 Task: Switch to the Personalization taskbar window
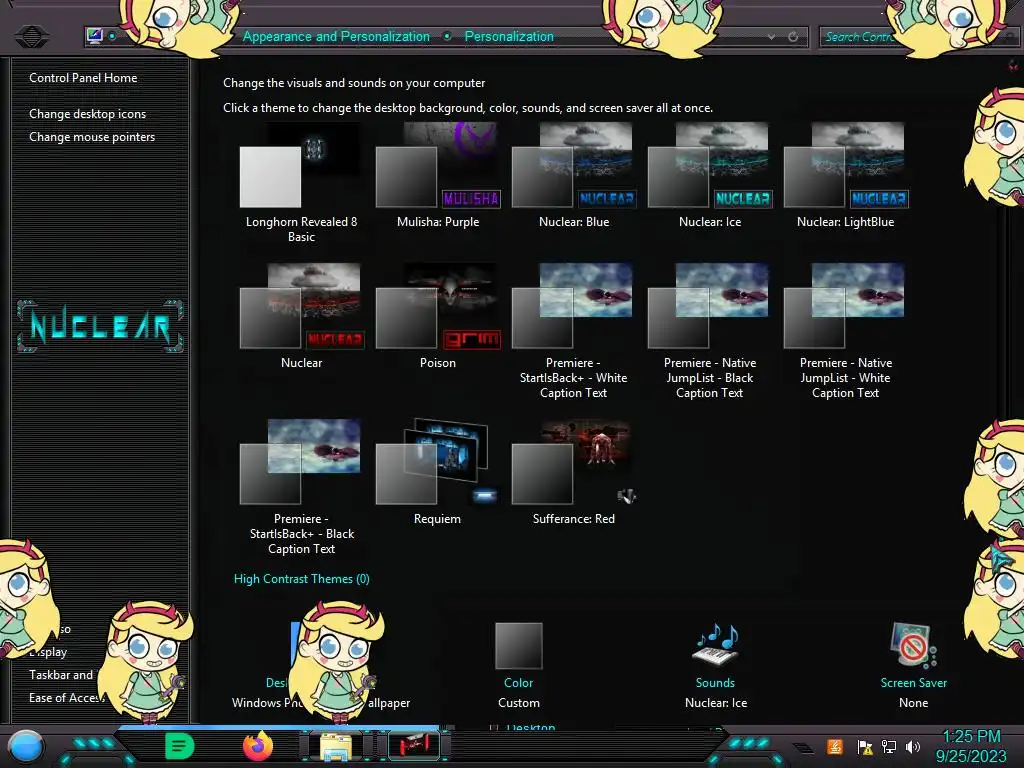coord(413,745)
